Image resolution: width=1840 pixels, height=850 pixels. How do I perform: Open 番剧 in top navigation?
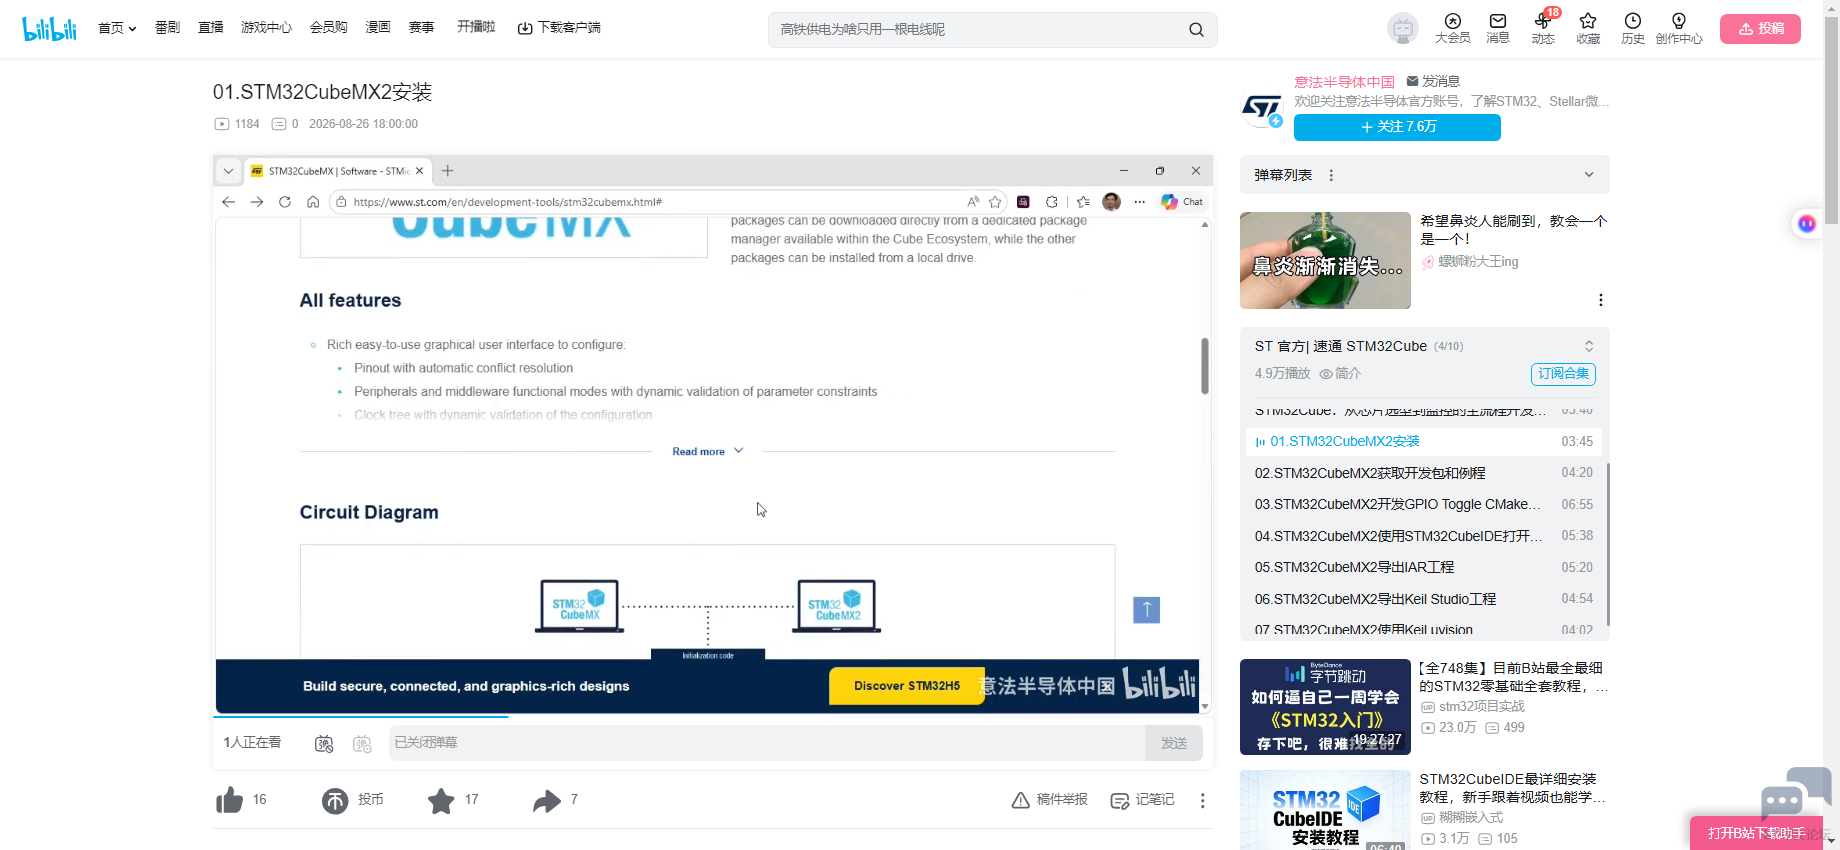point(167,28)
